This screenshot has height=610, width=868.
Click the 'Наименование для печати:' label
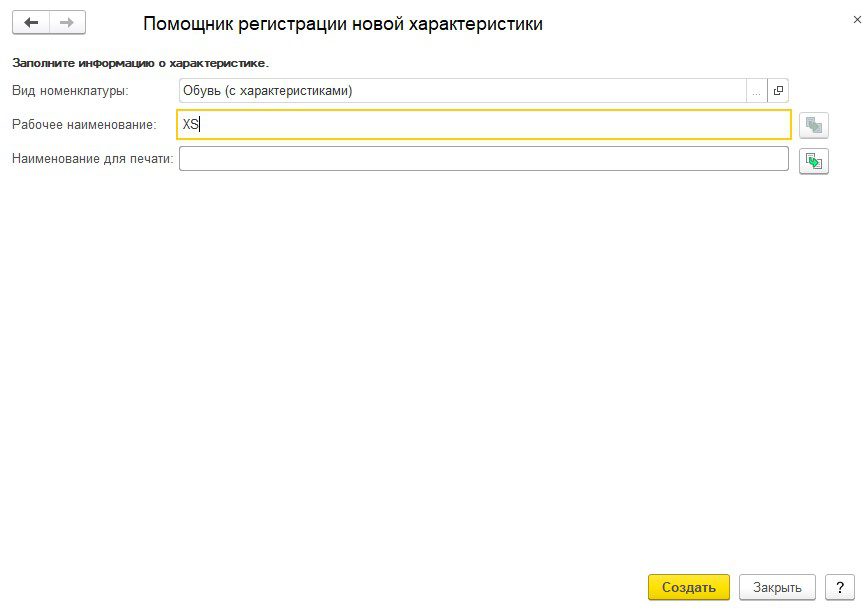click(92, 159)
